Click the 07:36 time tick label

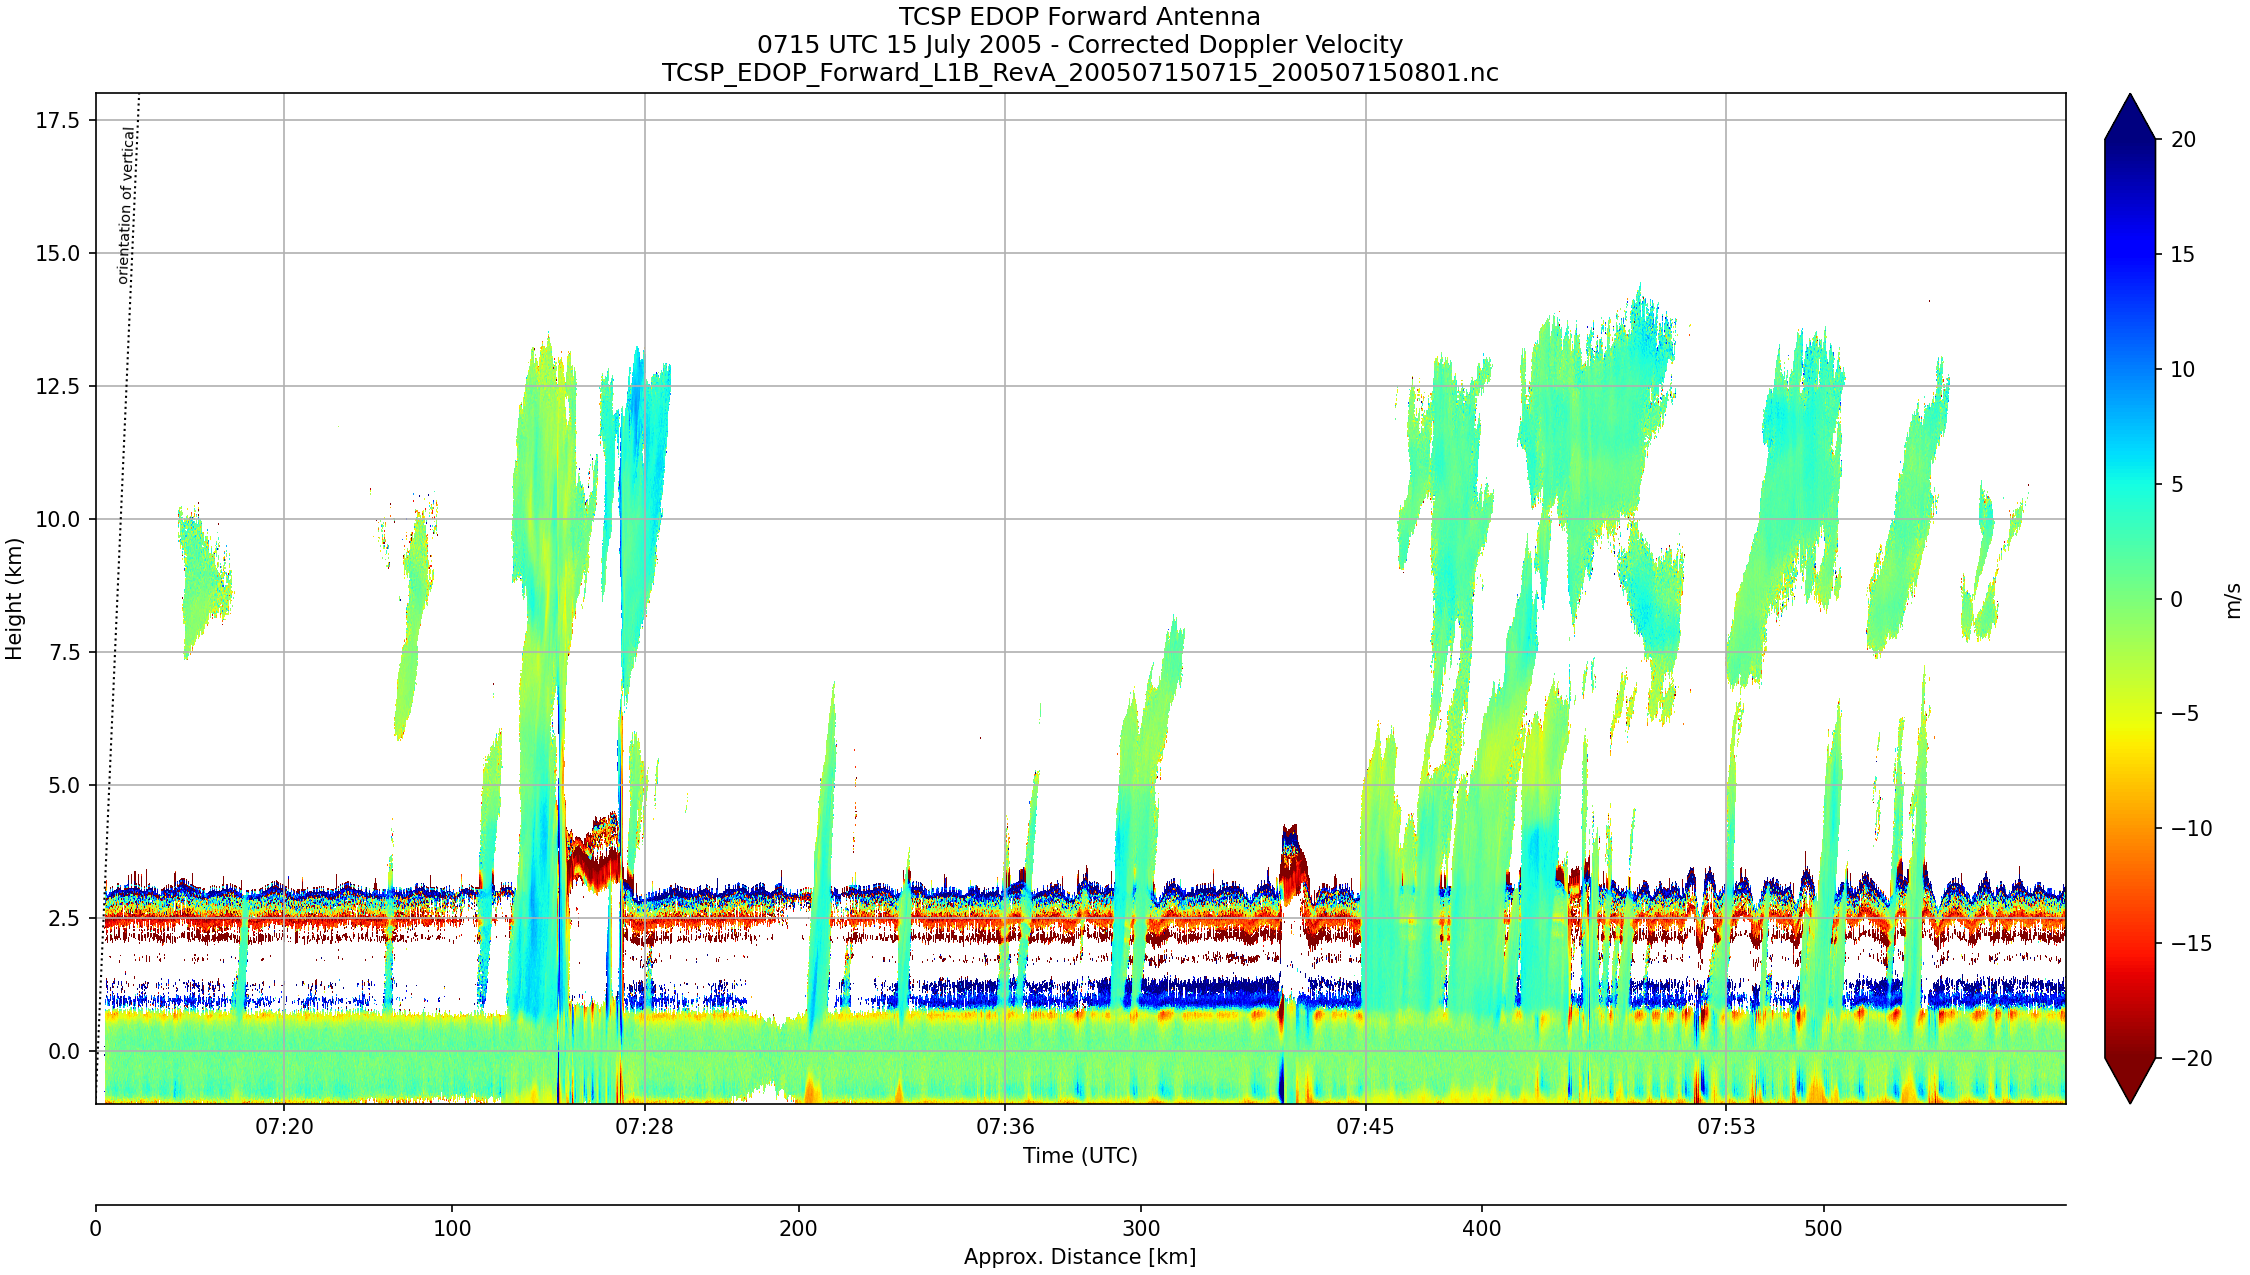tap(1005, 1127)
